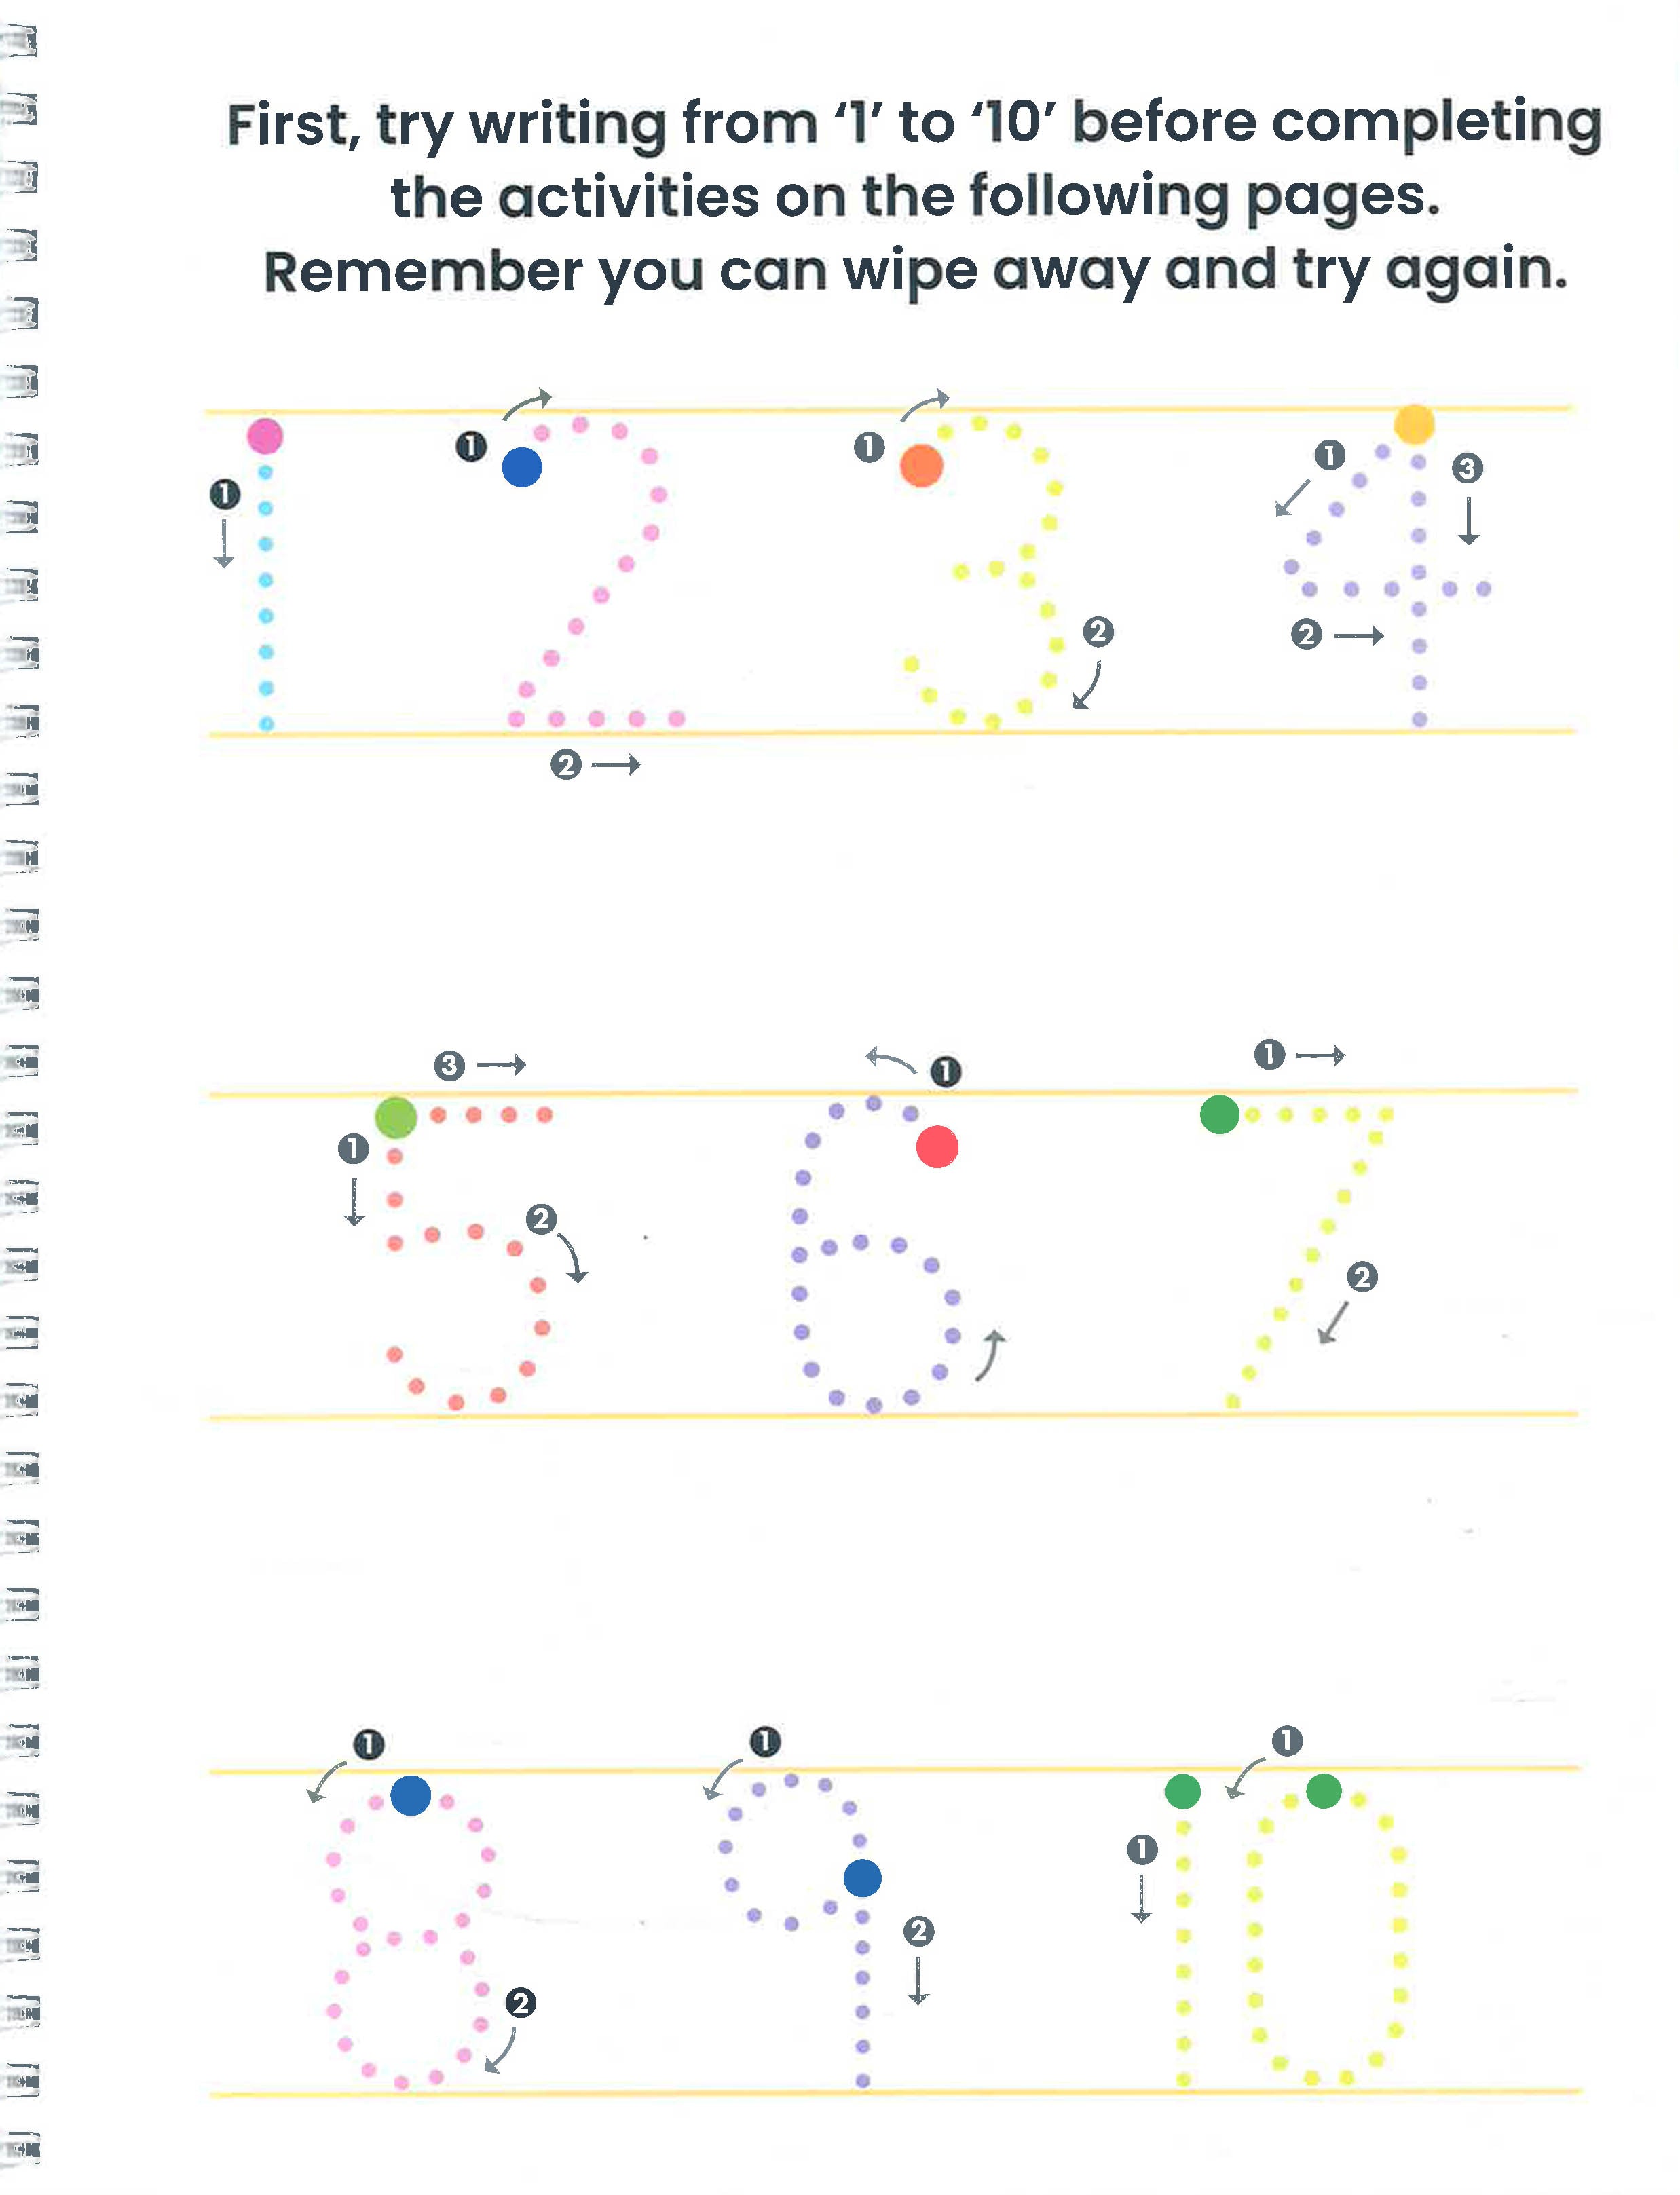
Task: Tap the step 2 marker beside number 7
Action: (x=1361, y=1277)
